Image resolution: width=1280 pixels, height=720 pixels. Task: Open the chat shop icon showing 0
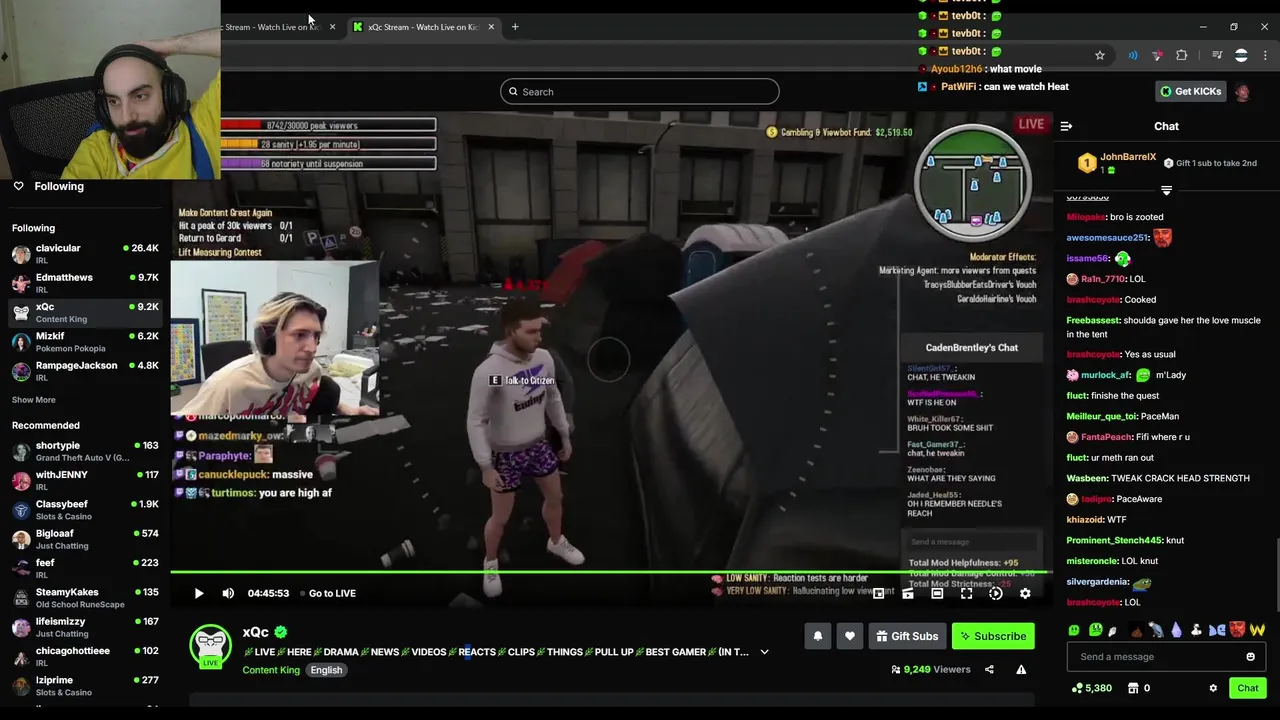pyautogui.click(x=1138, y=688)
